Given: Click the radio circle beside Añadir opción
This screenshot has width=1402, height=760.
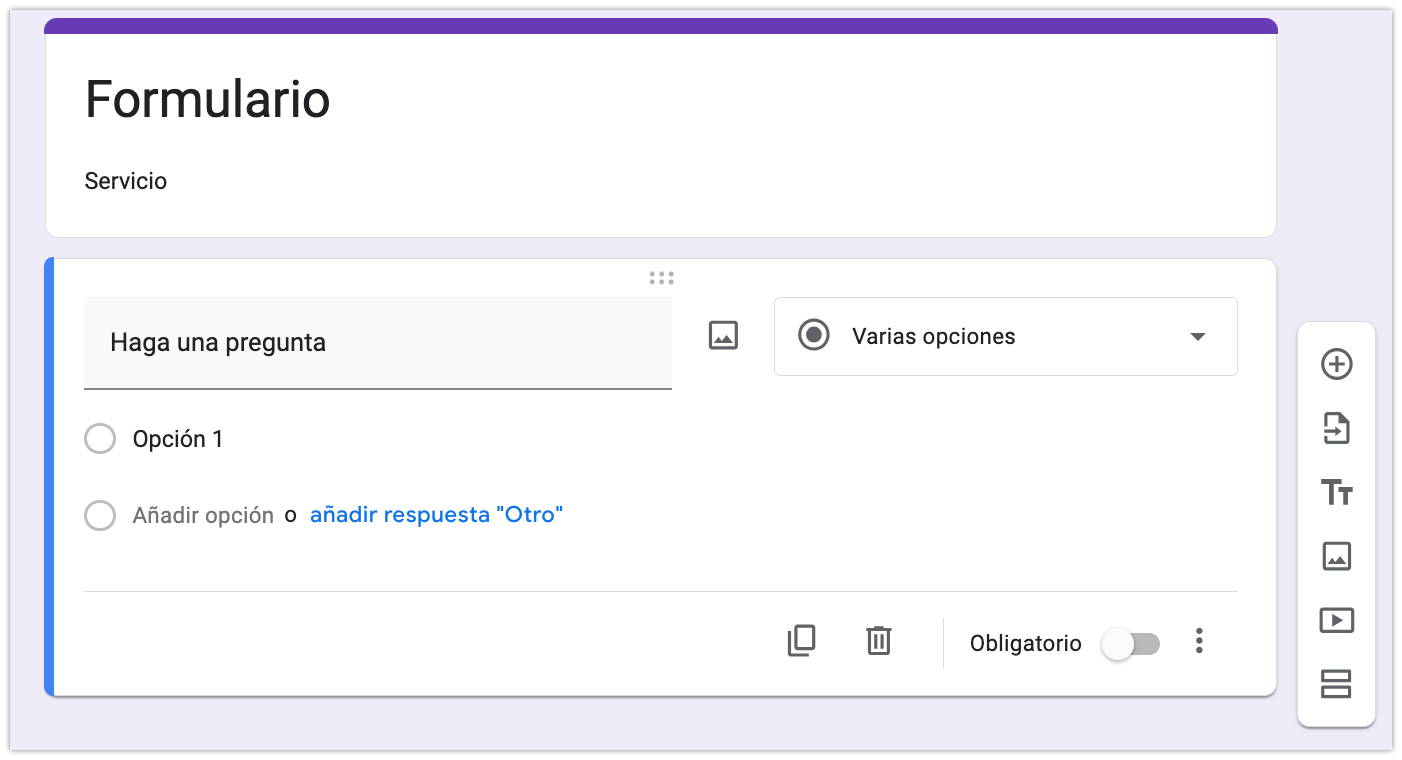Looking at the screenshot, I should click(100, 516).
